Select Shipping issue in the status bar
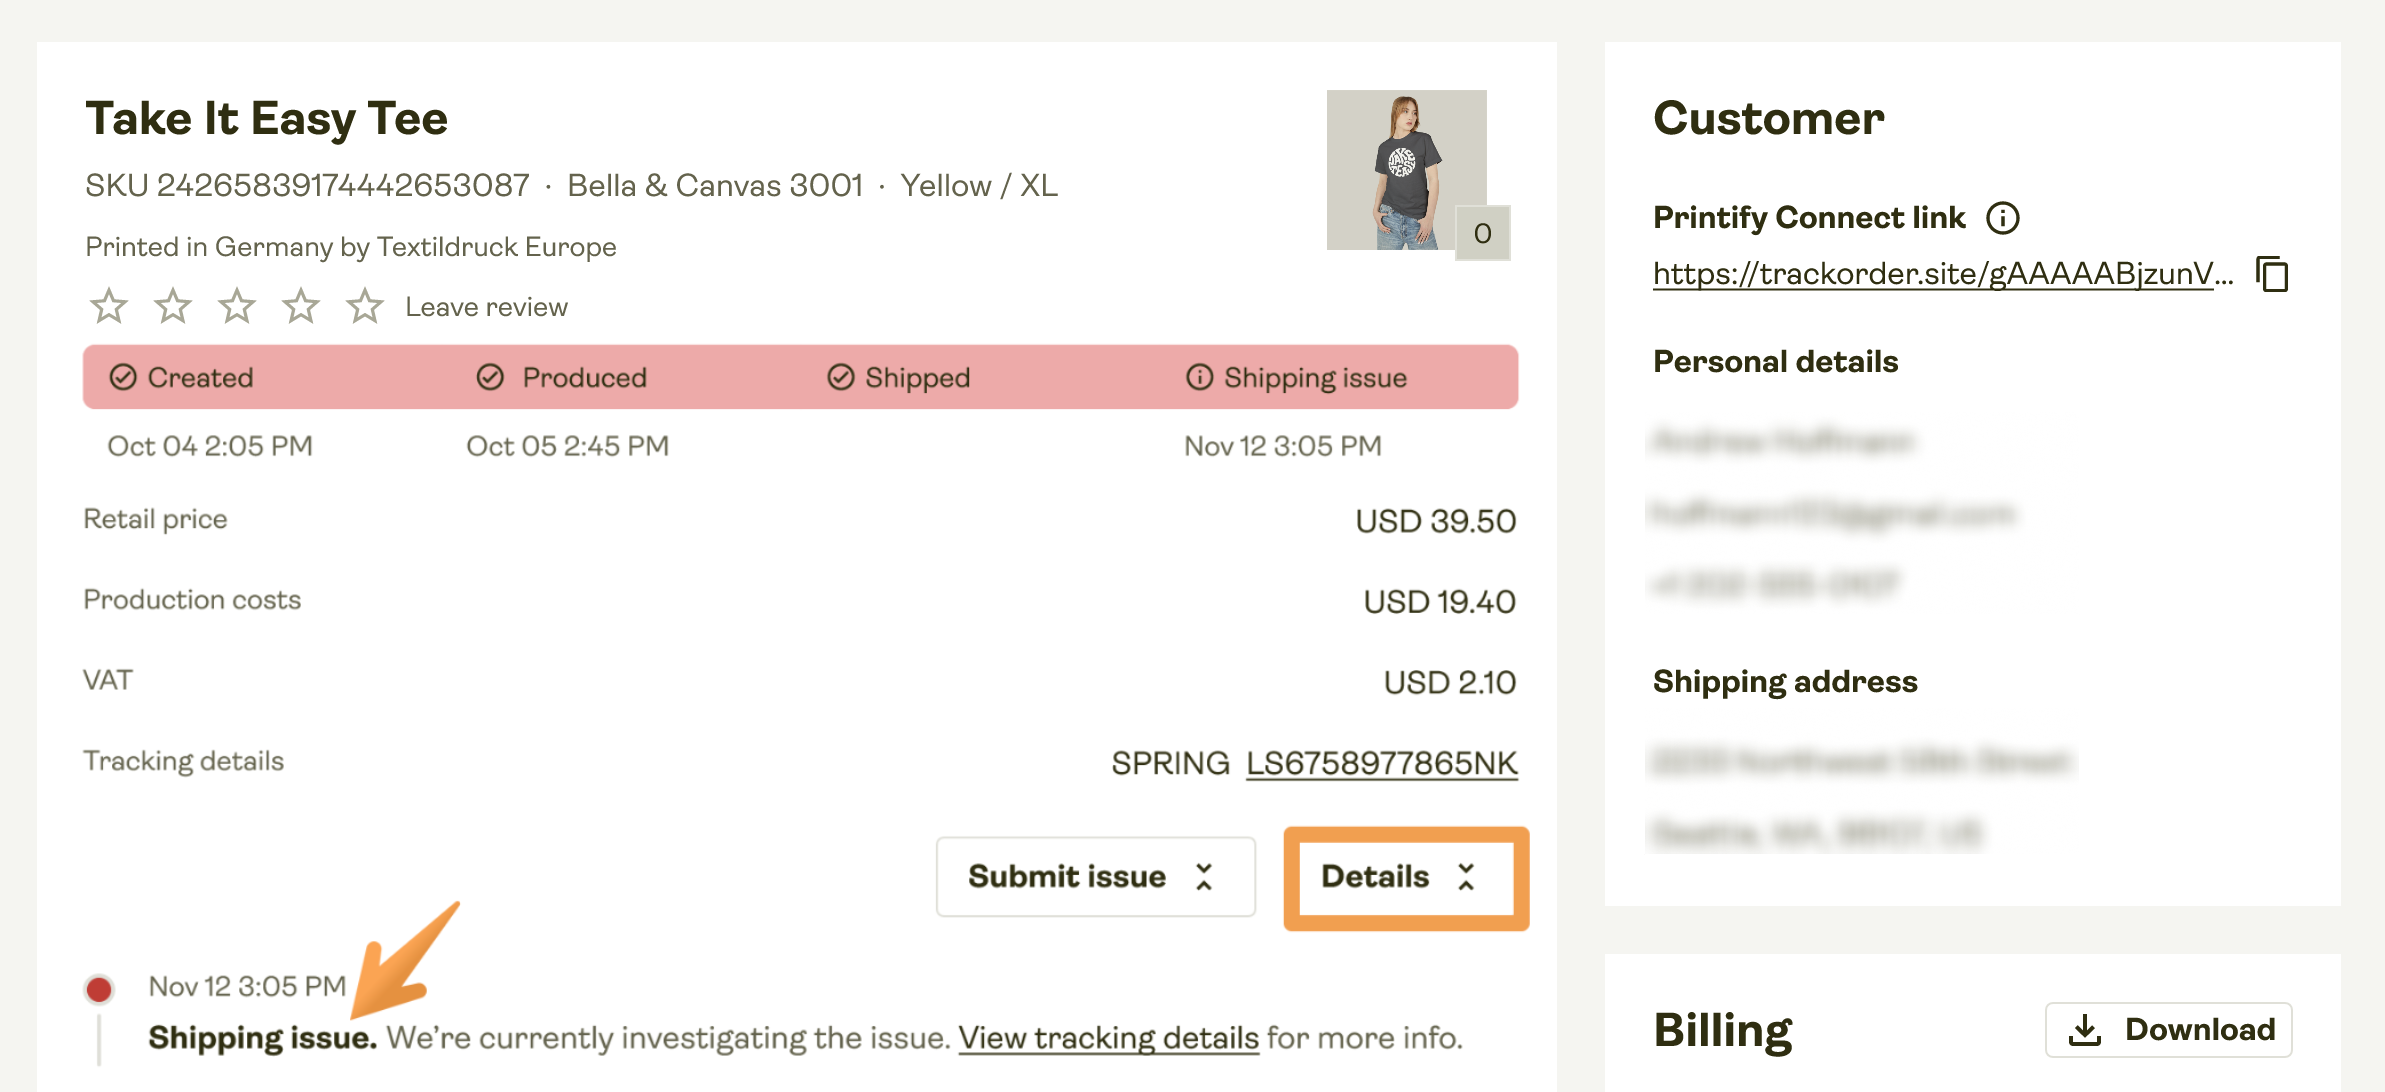This screenshot has height=1092, width=2385. 1295,377
